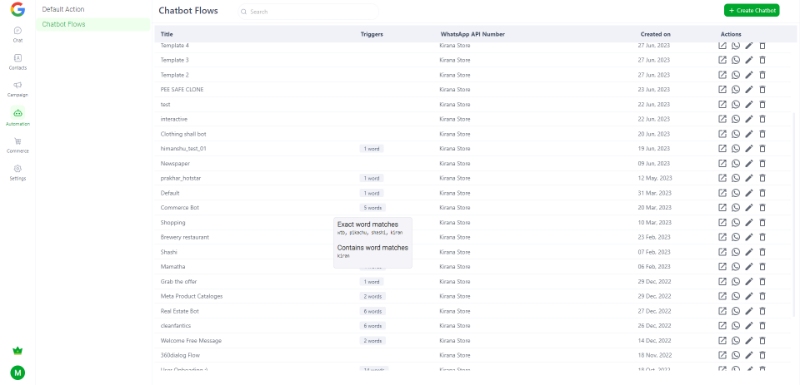Go to the Campaign section
This screenshot has height=385, width=800.
[17, 89]
